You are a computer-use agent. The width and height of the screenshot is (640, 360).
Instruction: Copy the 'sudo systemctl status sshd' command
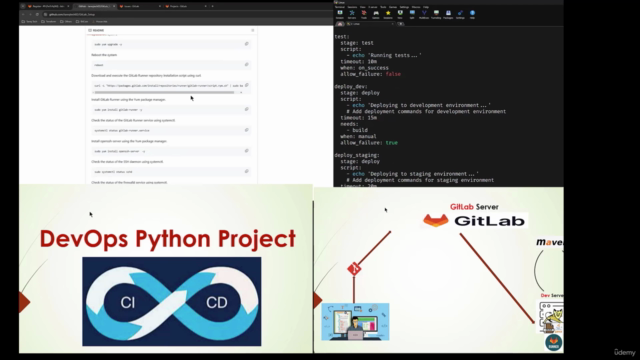(247, 171)
